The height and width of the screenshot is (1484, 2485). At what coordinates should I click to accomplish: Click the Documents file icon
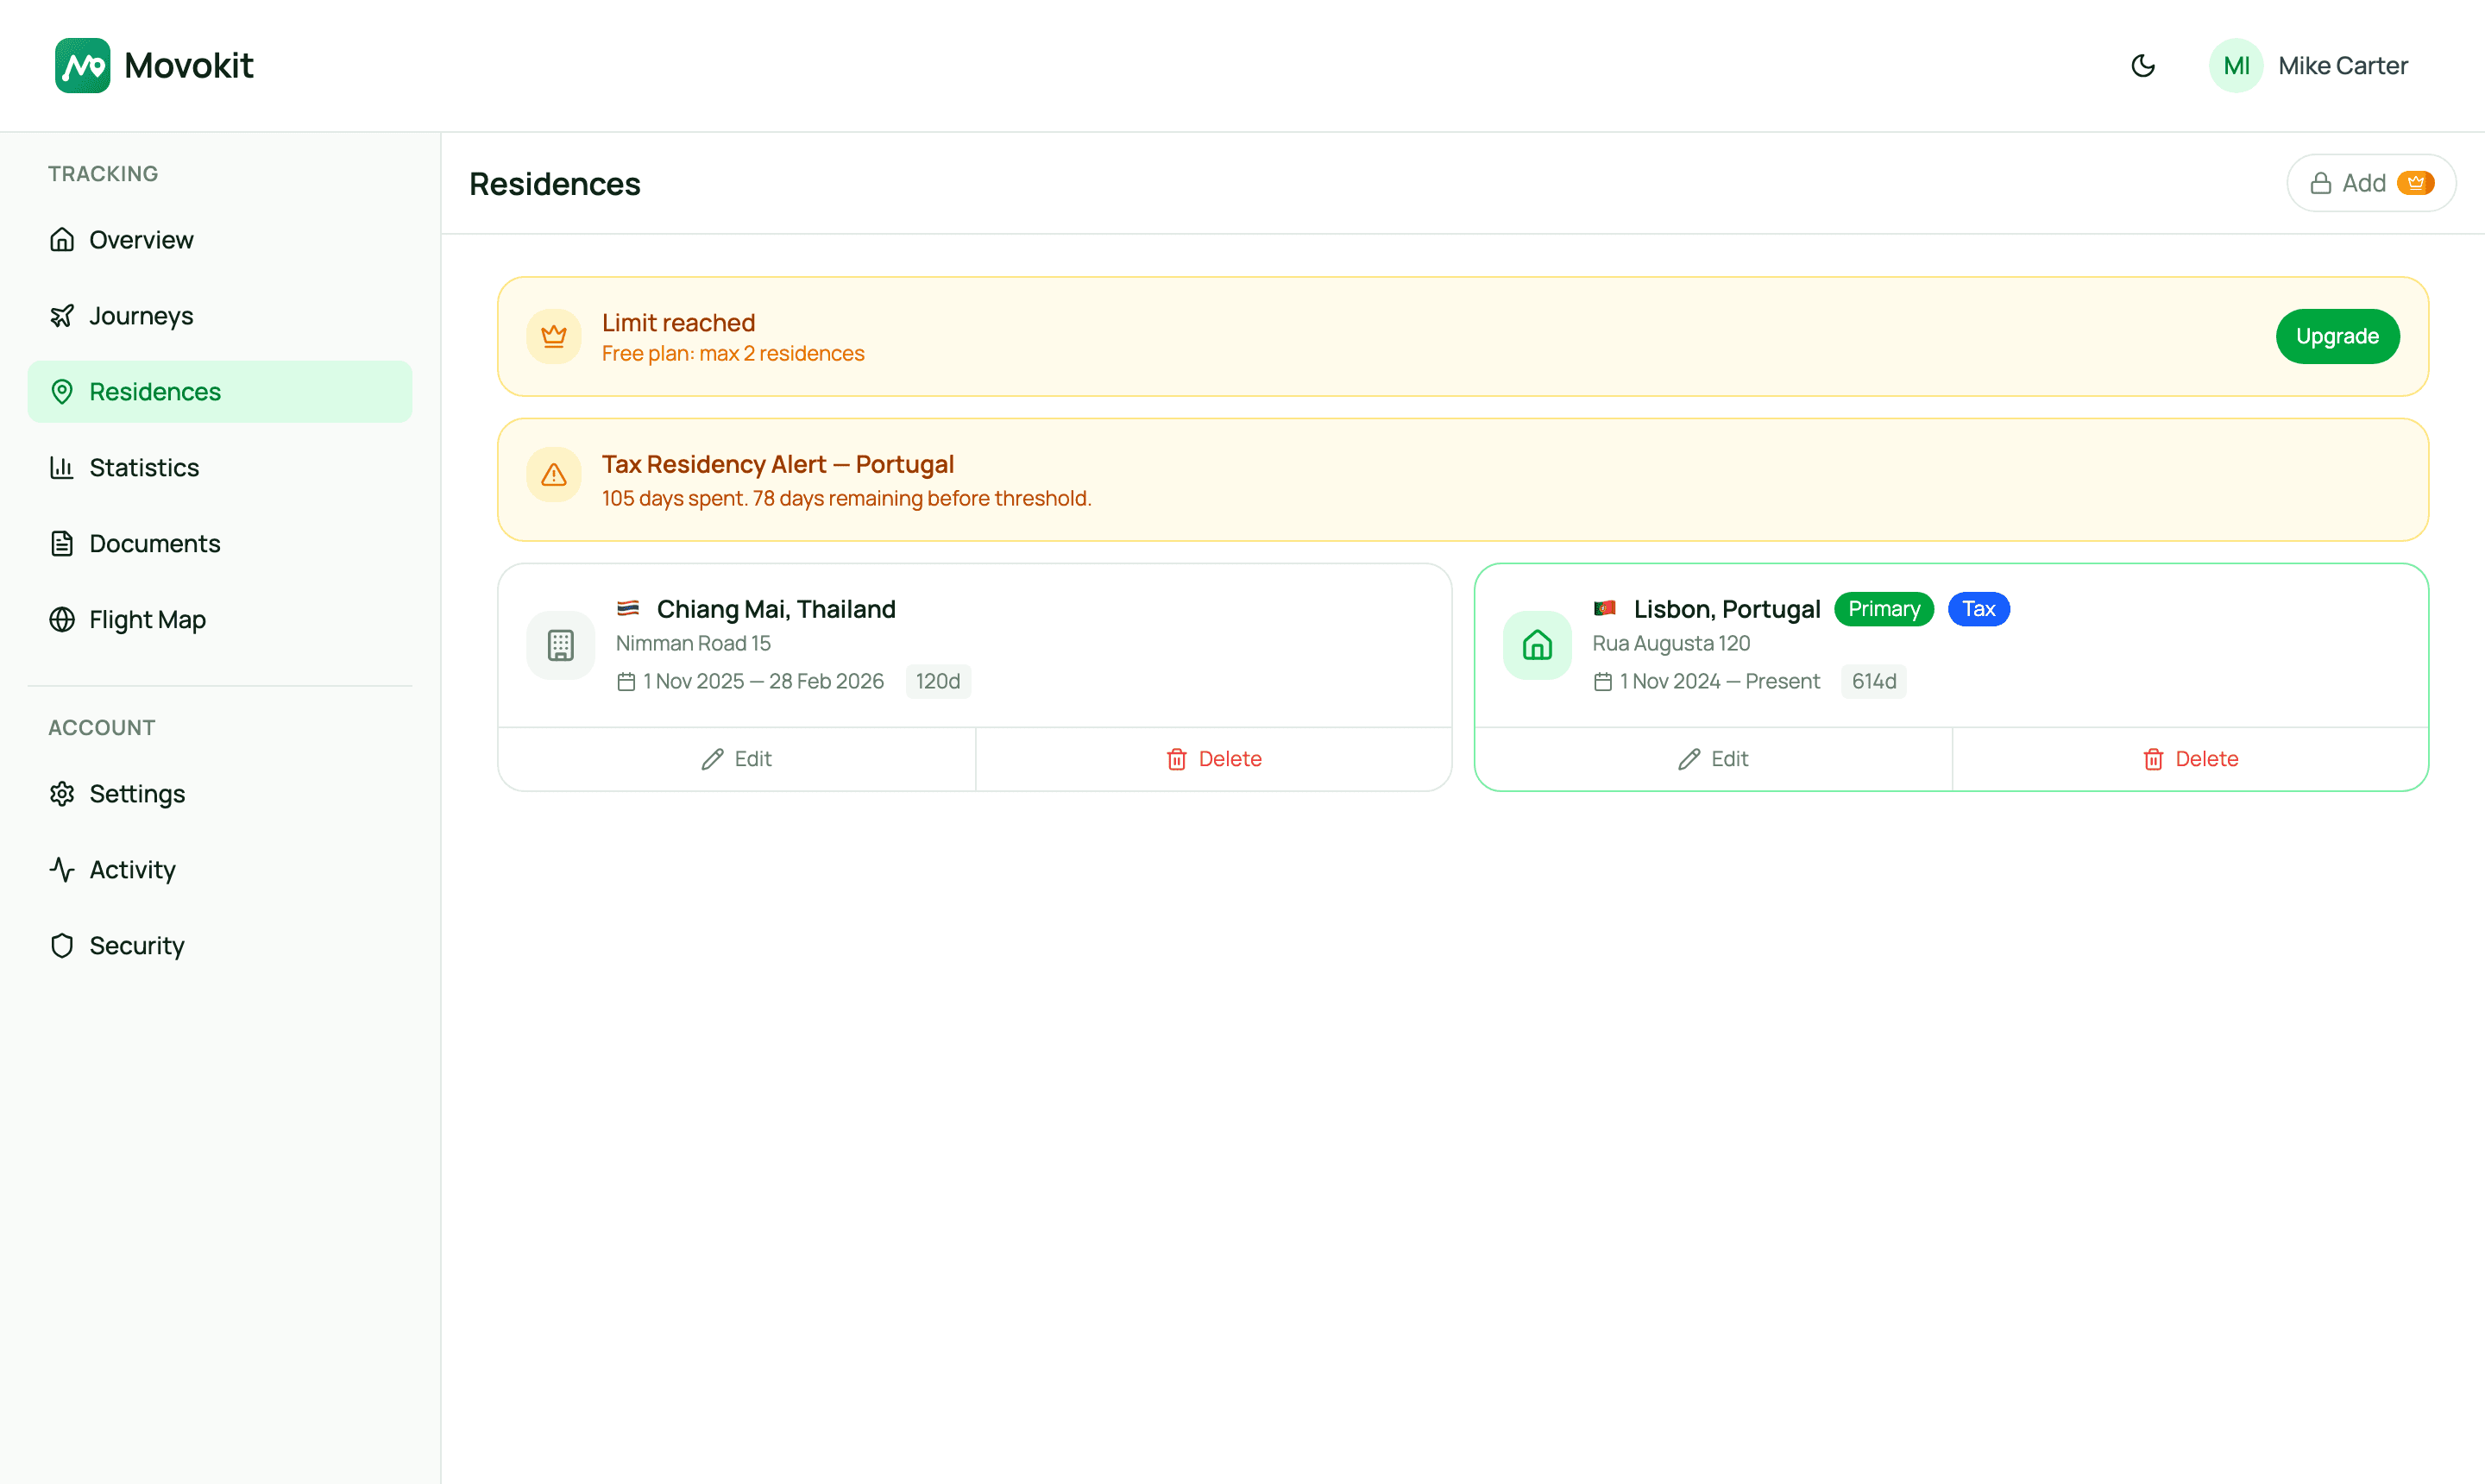point(62,543)
